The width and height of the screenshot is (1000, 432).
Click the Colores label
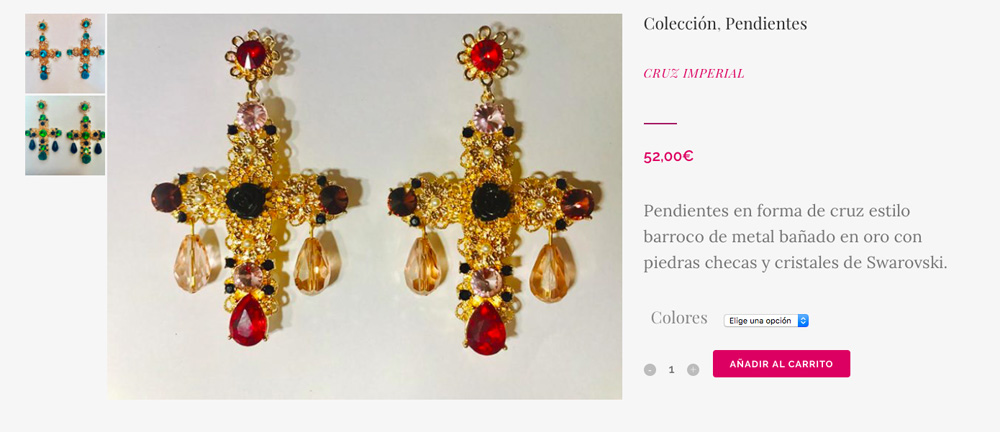click(679, 318)
